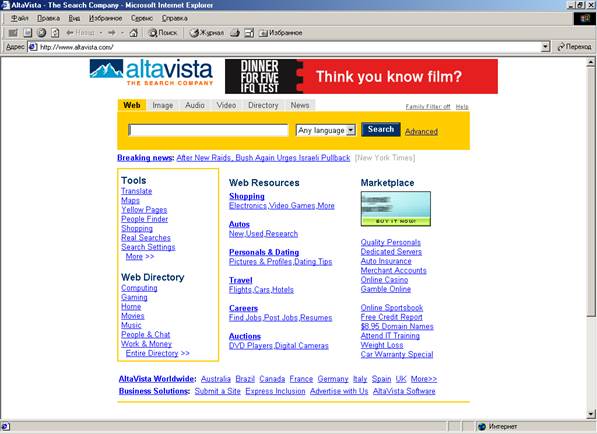Image resolution: width=597 pixels, height=434 pixels.
Task: Click the Refresh page toolbar icon
Action: 55,33
